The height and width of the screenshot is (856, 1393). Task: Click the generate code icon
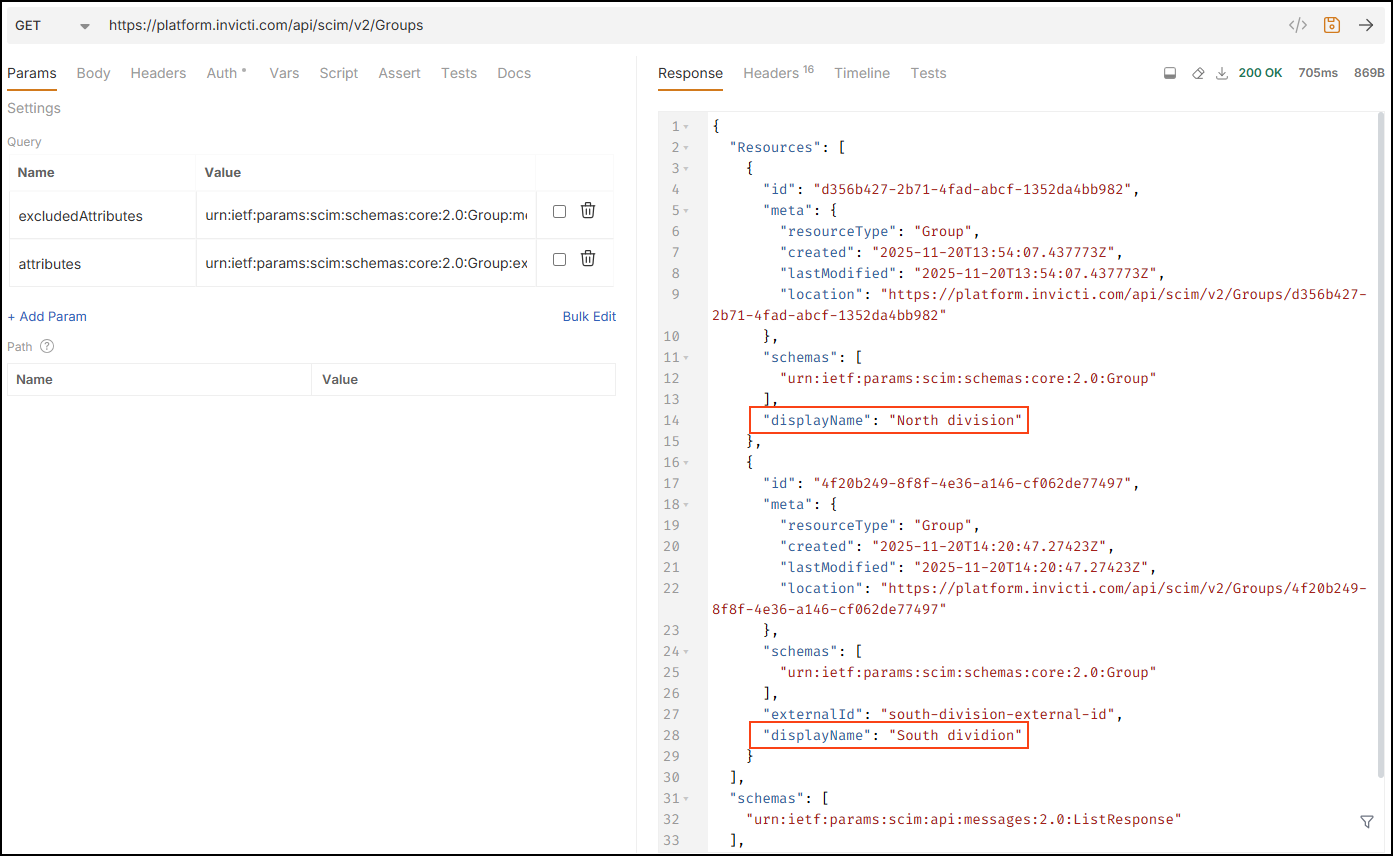[1297, 25]
